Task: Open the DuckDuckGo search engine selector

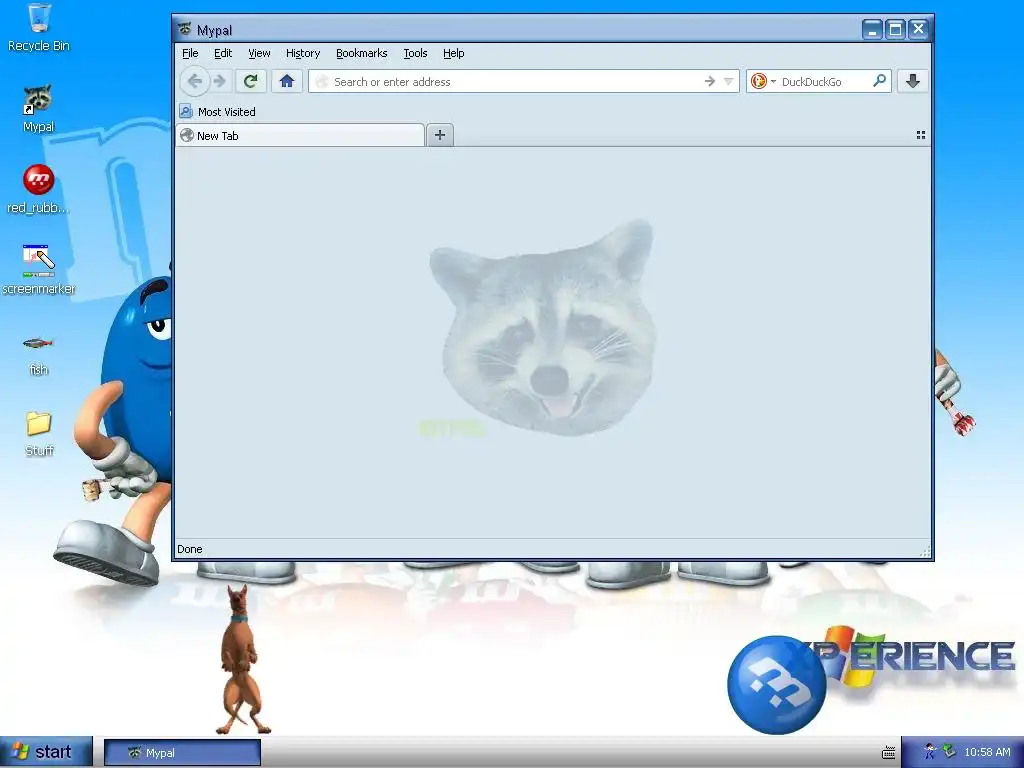Action: pos(763,81)
